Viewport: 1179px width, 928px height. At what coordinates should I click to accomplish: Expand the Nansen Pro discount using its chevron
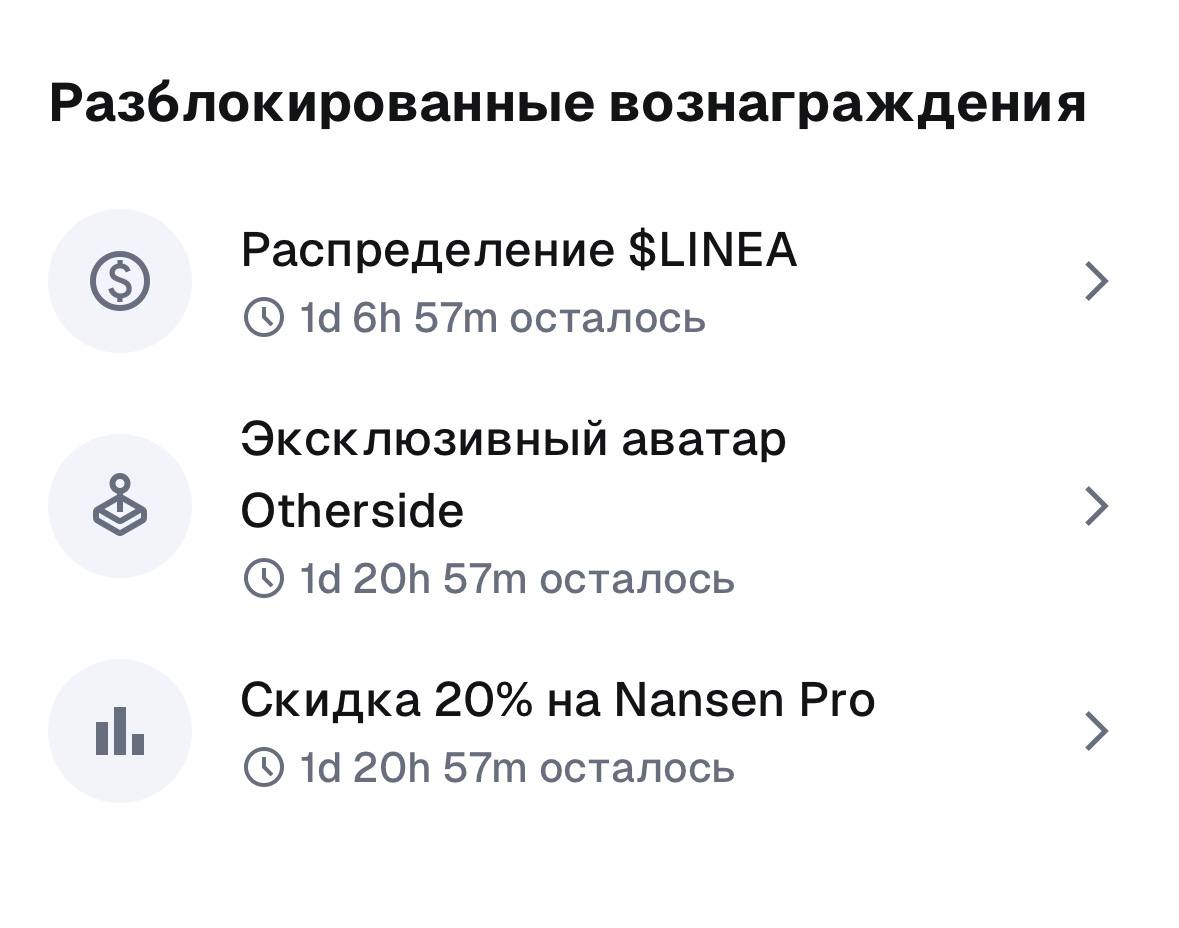point(1097,731)
